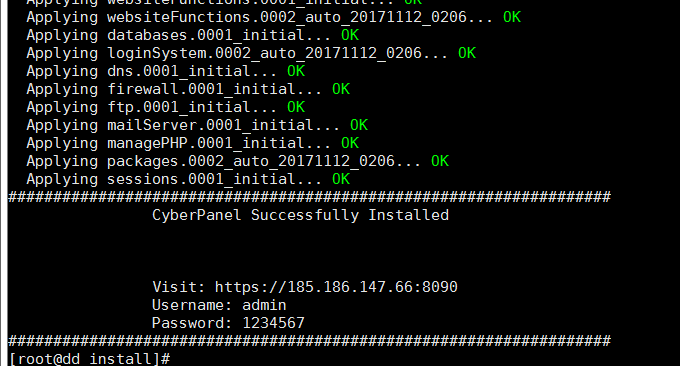Click the websiteFunctions.0002_auto_20171112_0206 migration text
680x366 pixels.
point(287,17)
